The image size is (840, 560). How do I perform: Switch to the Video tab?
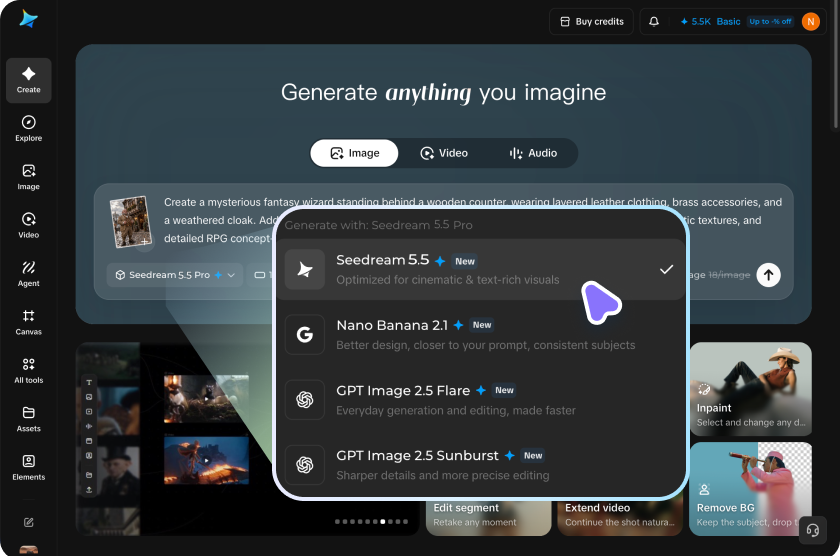pos(444,153)
